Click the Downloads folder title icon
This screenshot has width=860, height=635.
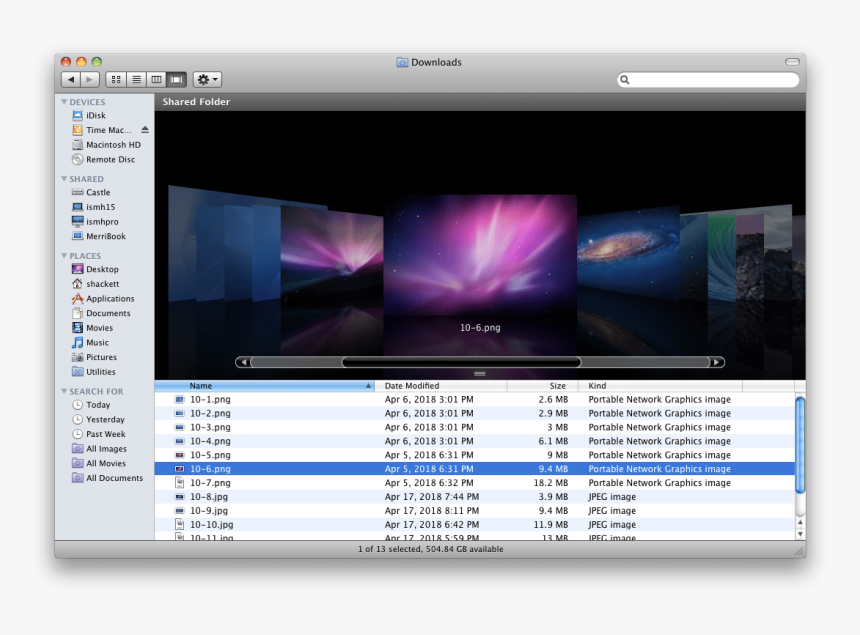point(402,63)
